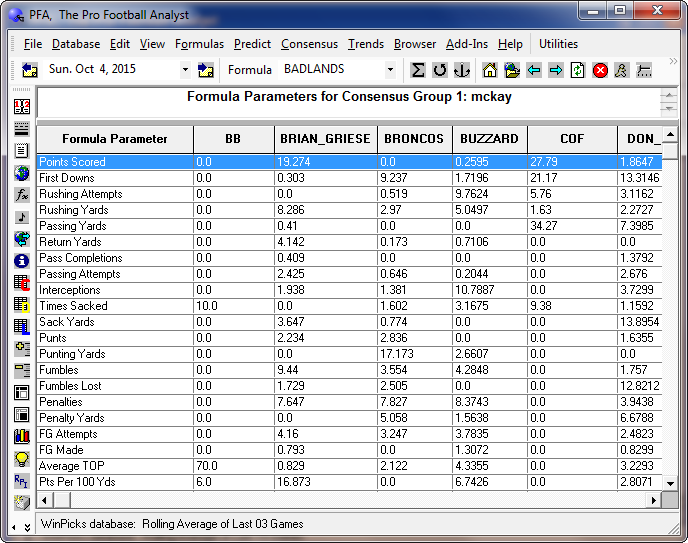Viewport: 688px width, 543px height.
Task: Click the BRONCOS column header
Action: tap(414, 139)
